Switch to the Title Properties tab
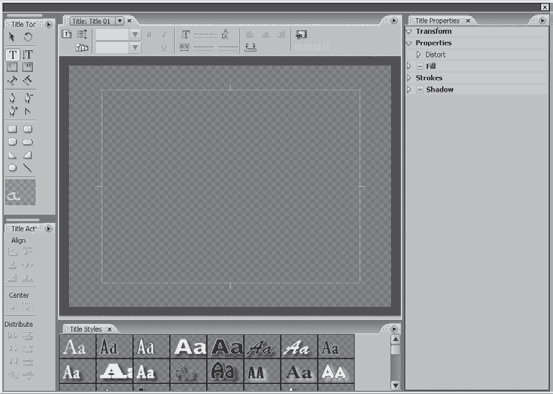This screenshot has width=553, height=394. click(437, 21)
